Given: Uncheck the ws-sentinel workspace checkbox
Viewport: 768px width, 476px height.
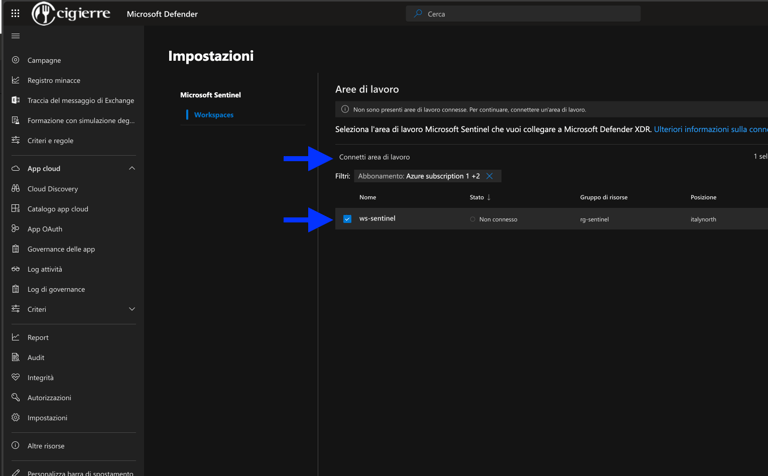Looking at the screenshot, I should click(347, 219).
